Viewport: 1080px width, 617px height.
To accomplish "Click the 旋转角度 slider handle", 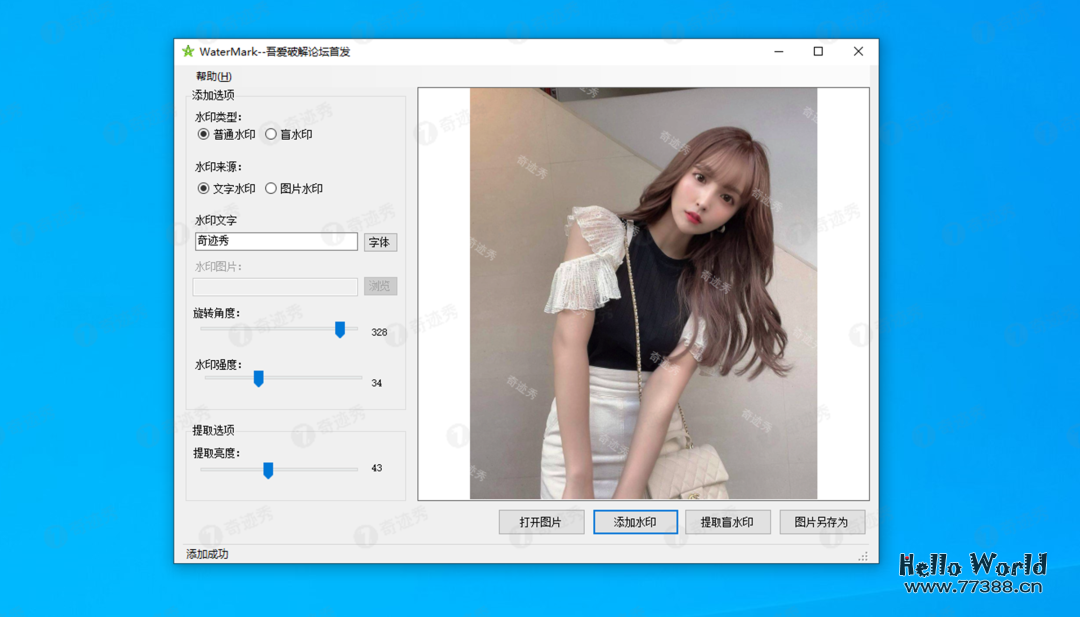I will pyautogui.click(x=340, y=330).
